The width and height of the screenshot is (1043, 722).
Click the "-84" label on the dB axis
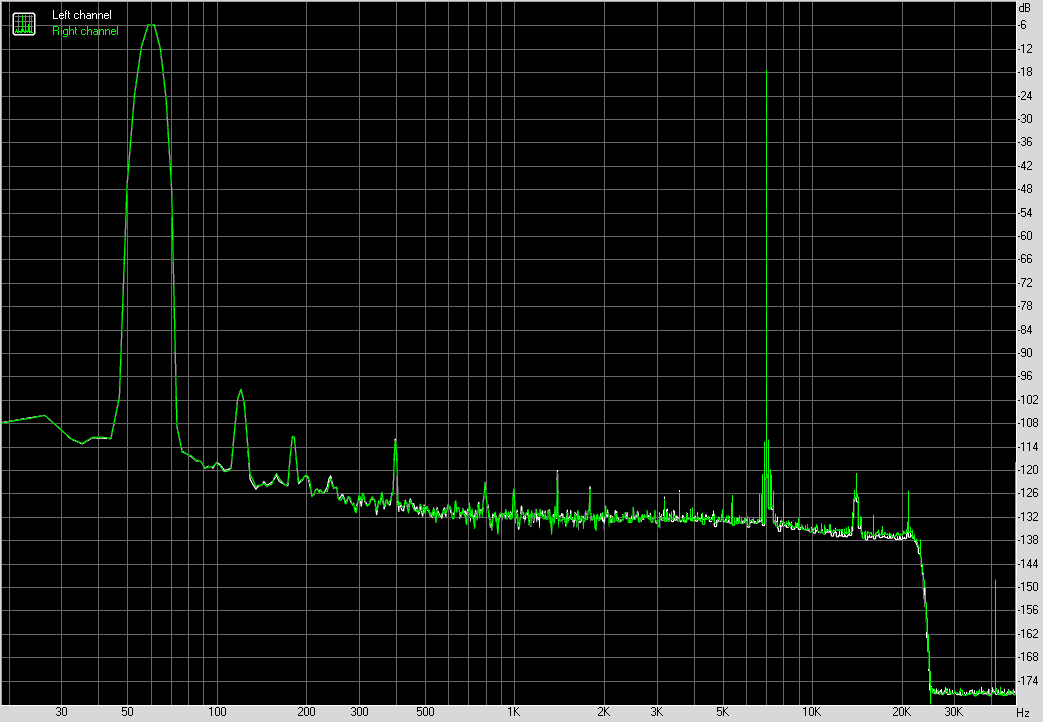1025,329
